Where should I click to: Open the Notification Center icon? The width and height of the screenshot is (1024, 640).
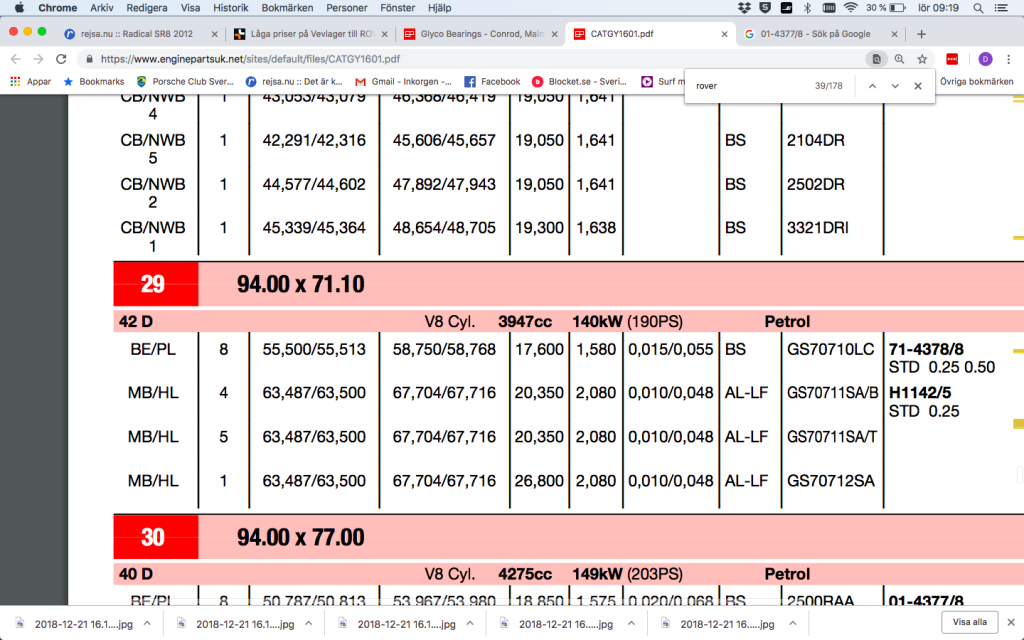pyautogui.click(x=1000, y=8)
